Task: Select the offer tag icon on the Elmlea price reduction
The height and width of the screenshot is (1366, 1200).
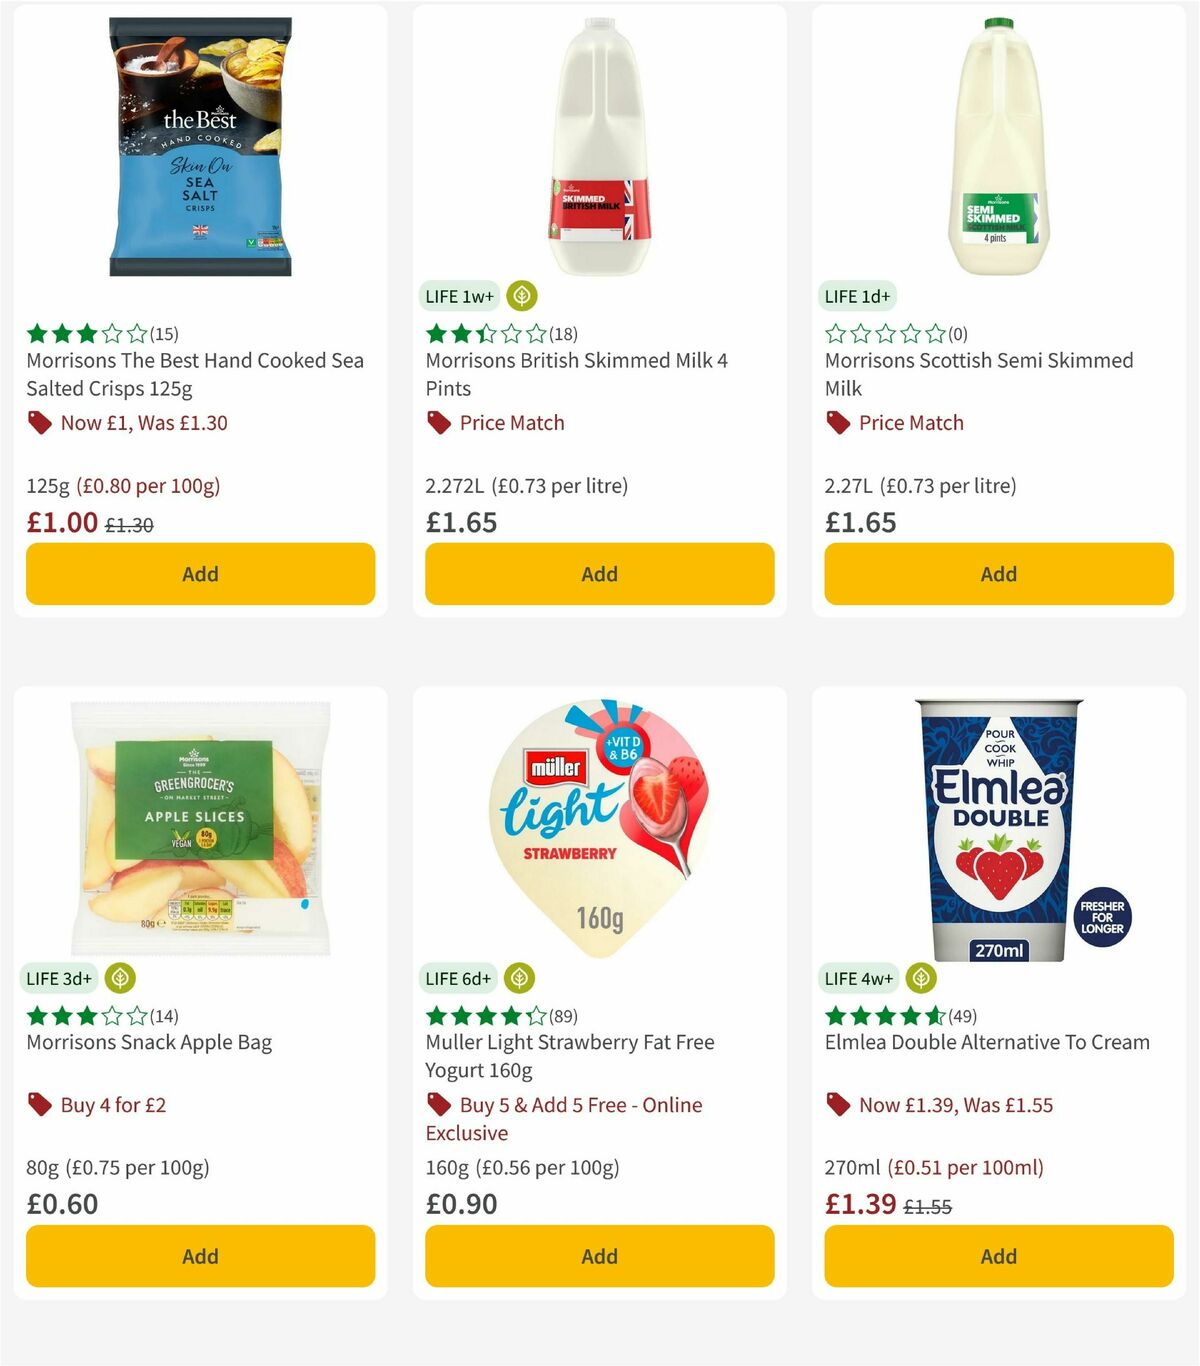Action: click(x=838, y=1104)
